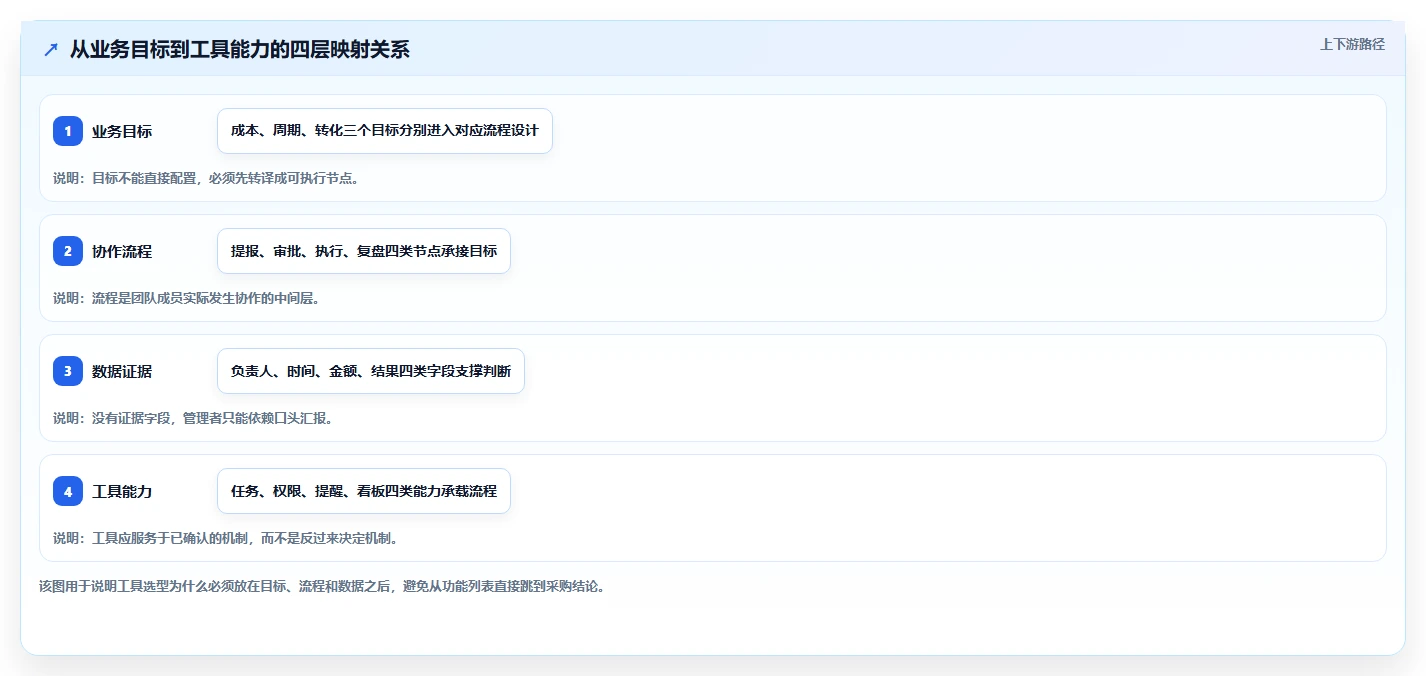Click the 业务目标 layer name
Image resolution: width=1426 pixels, height=676 pixels.
click(122, 131)
